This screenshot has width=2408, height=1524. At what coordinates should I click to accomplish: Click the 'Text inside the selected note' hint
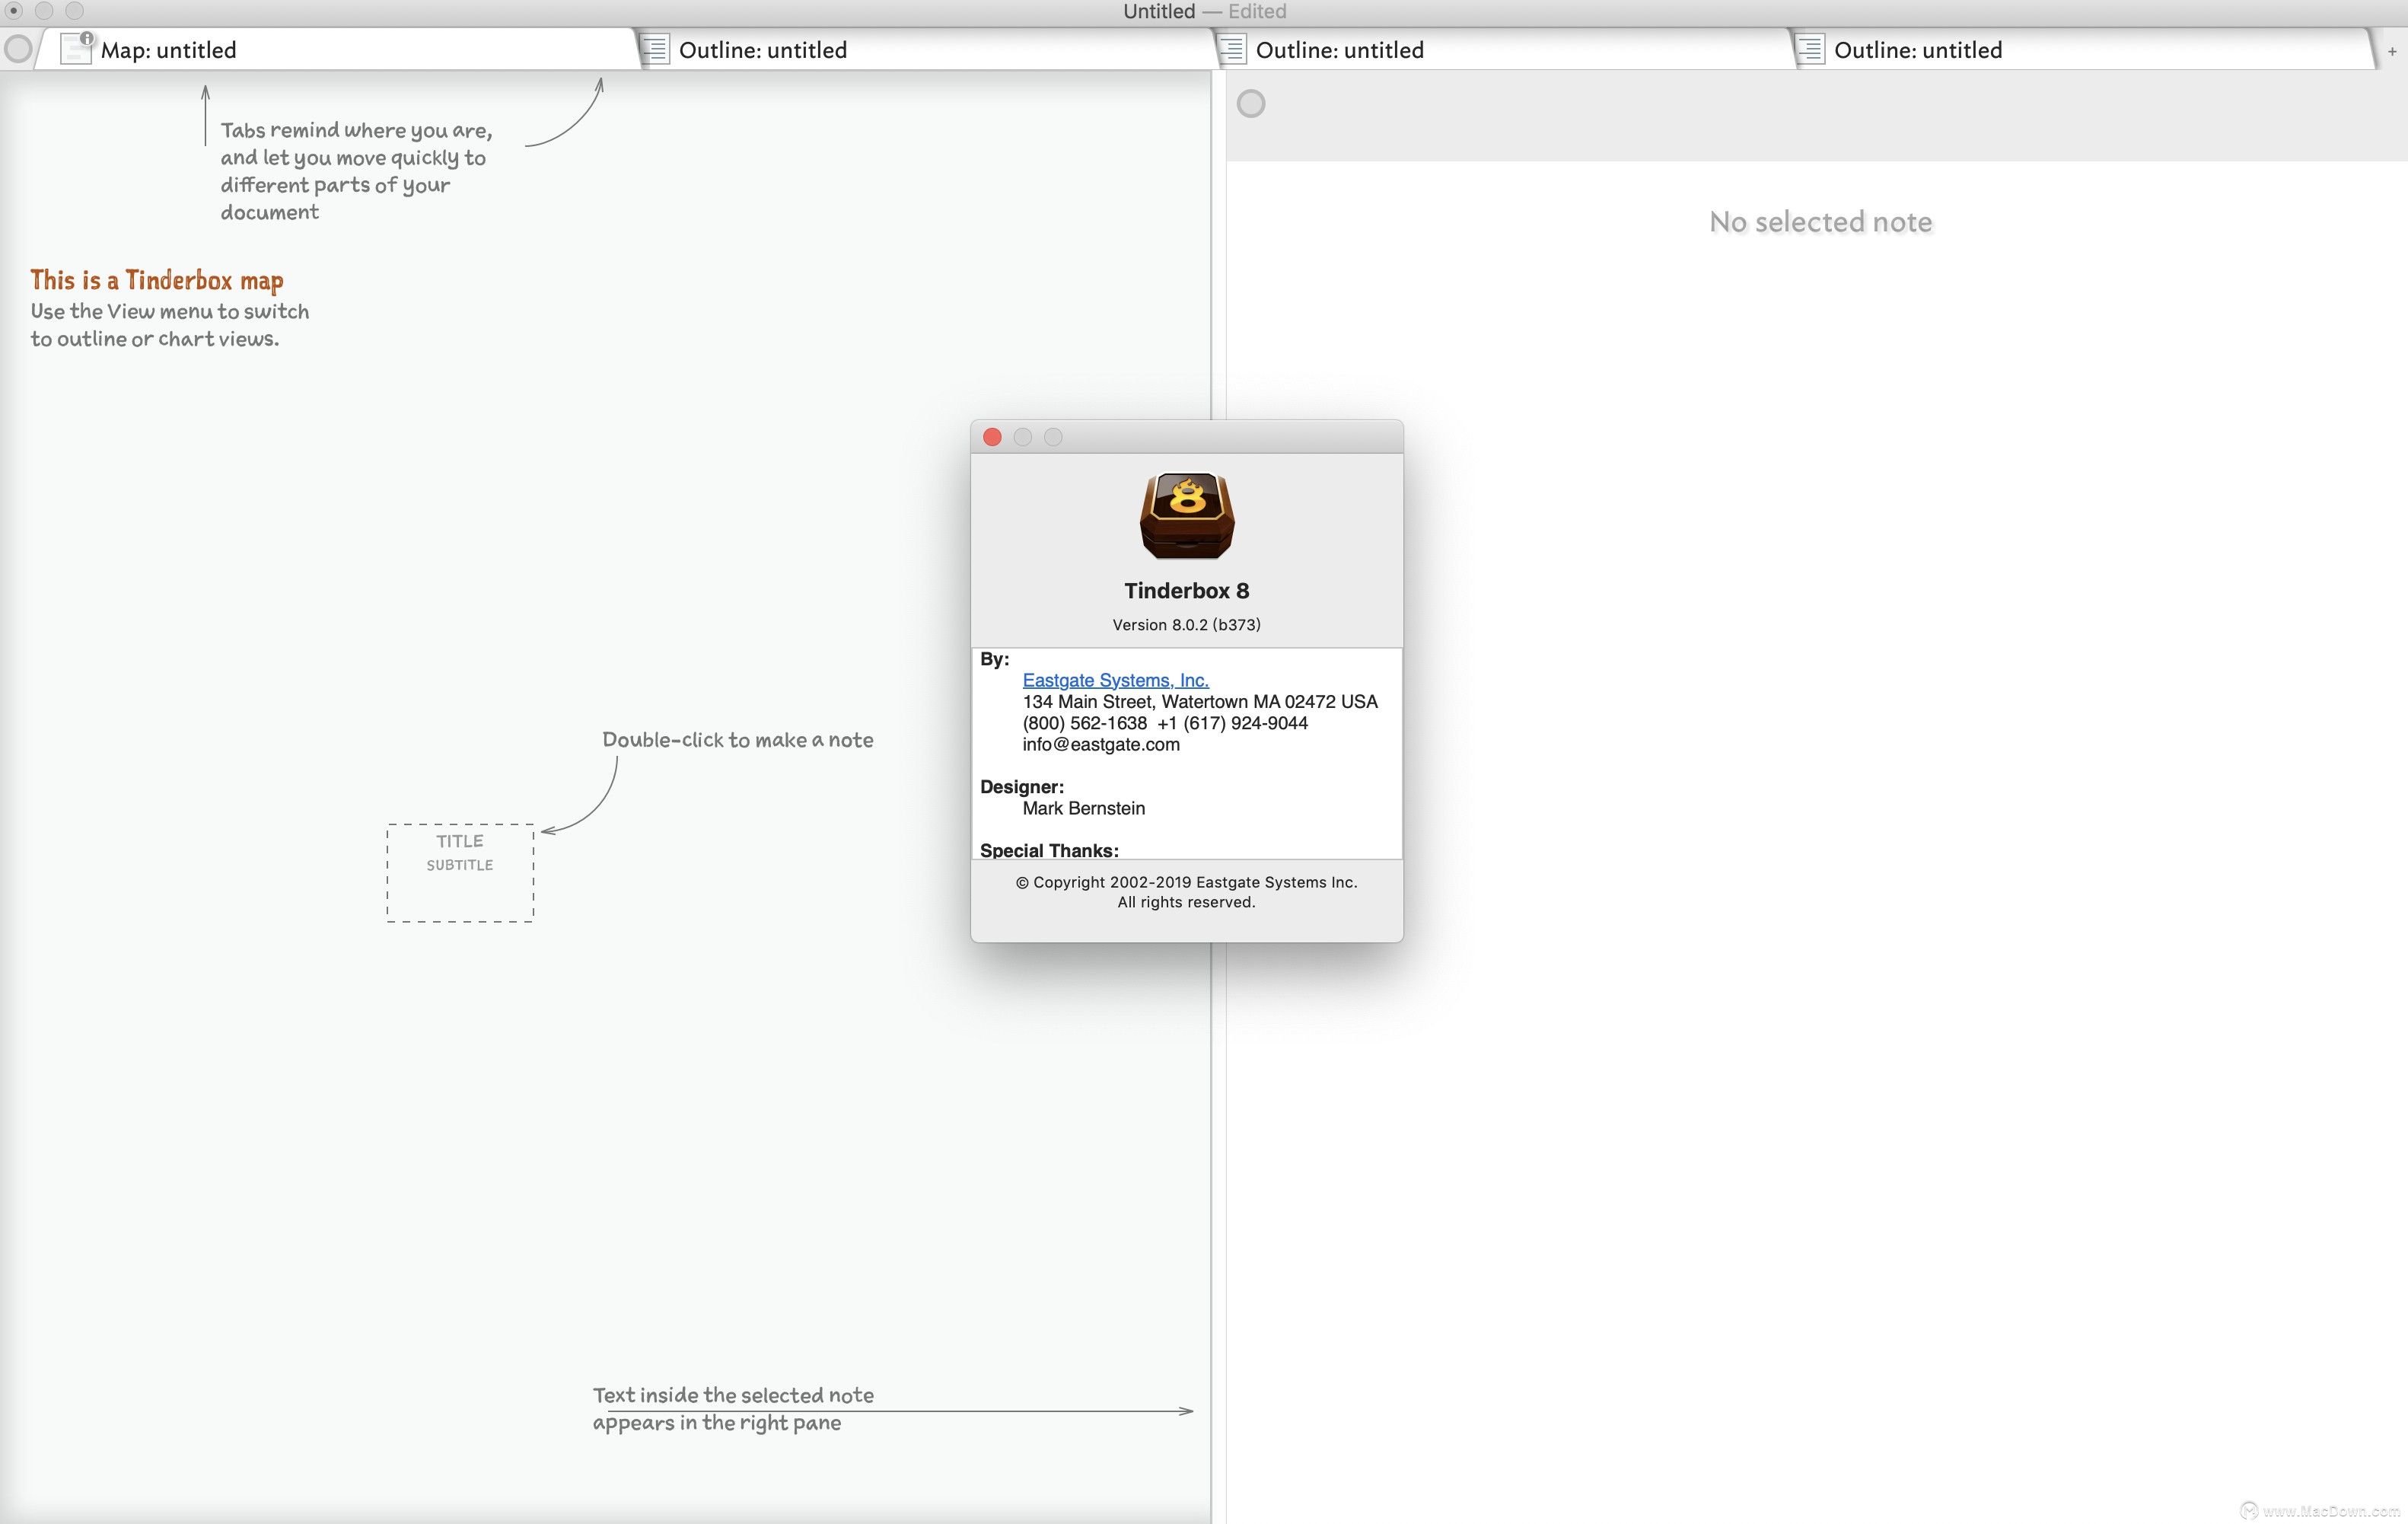(x=733, y=1408)
